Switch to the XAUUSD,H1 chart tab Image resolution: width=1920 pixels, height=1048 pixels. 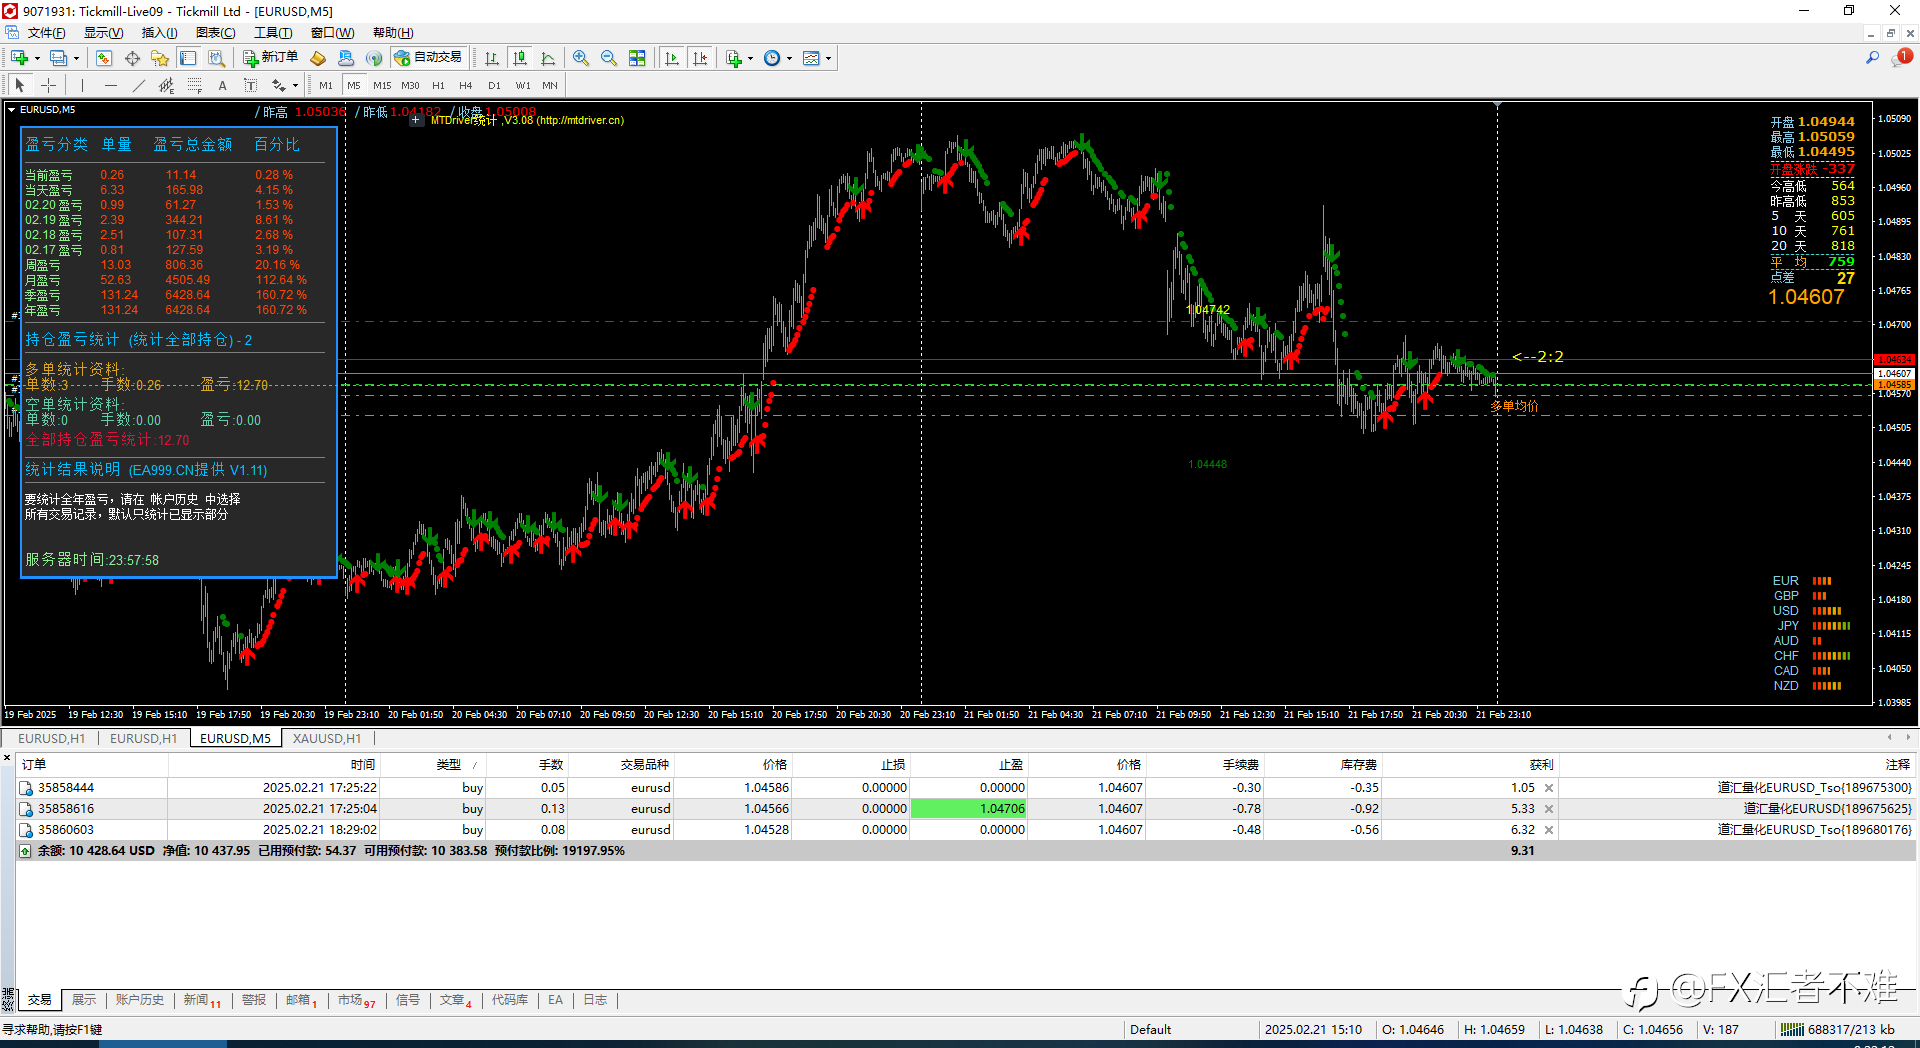[327, 738]
